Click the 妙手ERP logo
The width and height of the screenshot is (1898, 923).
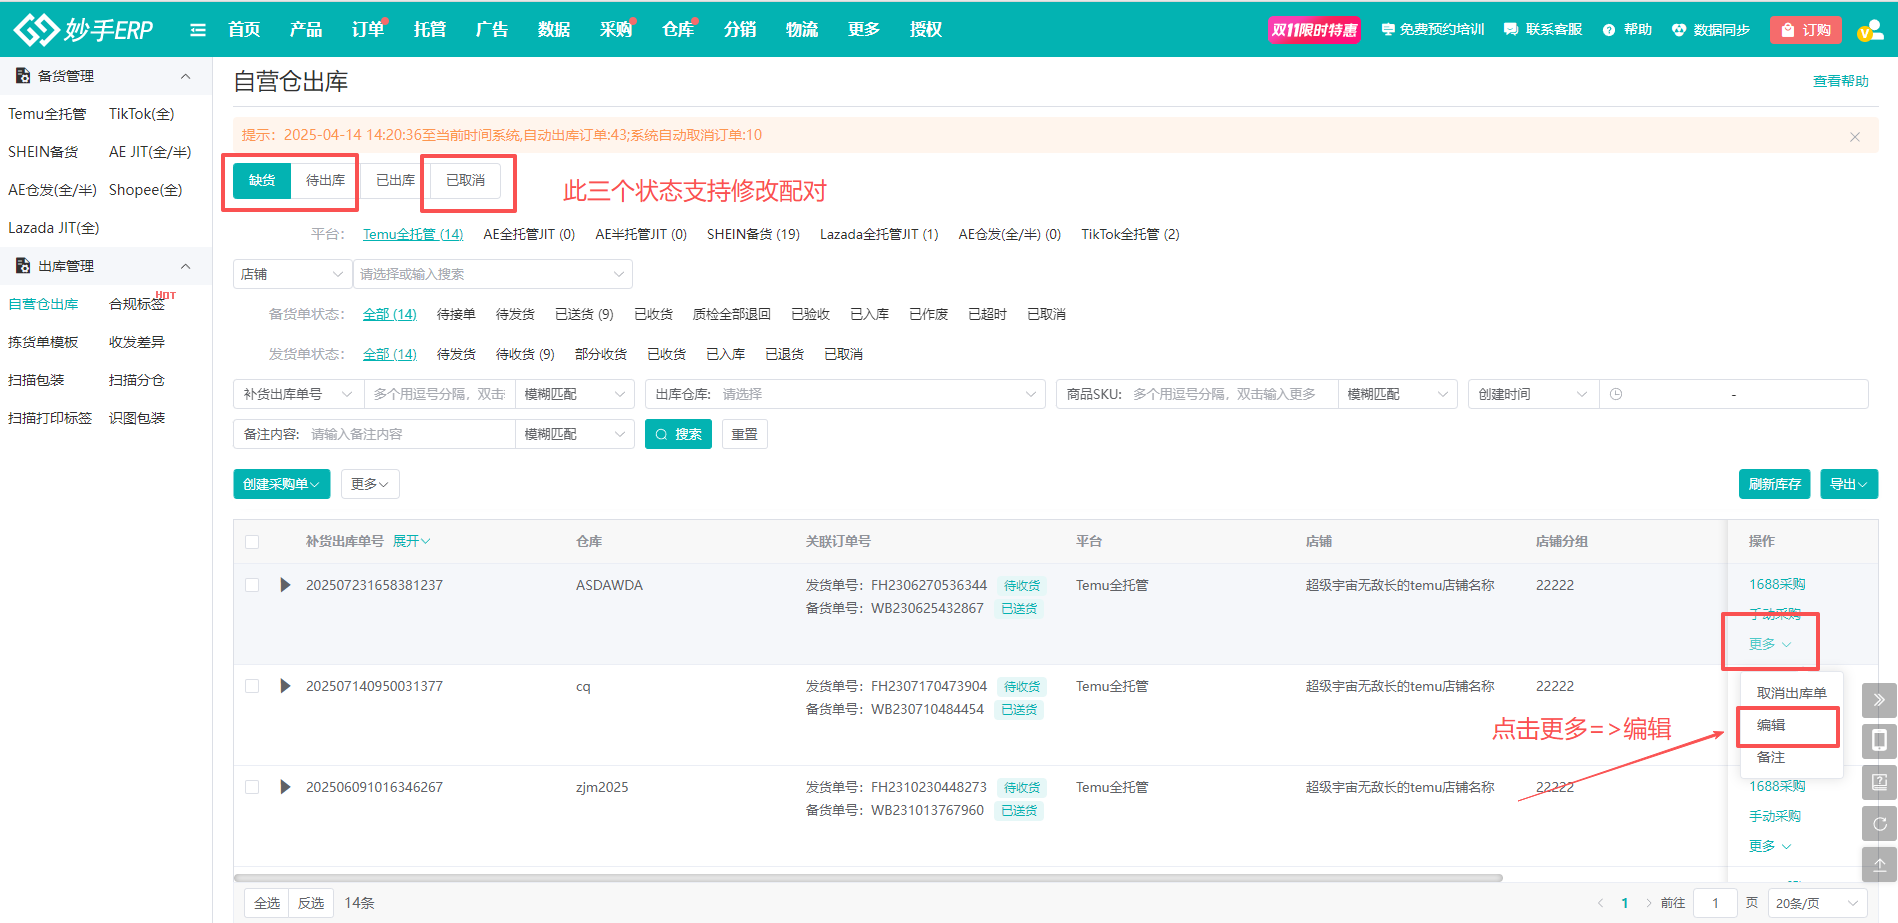point(84,30)
